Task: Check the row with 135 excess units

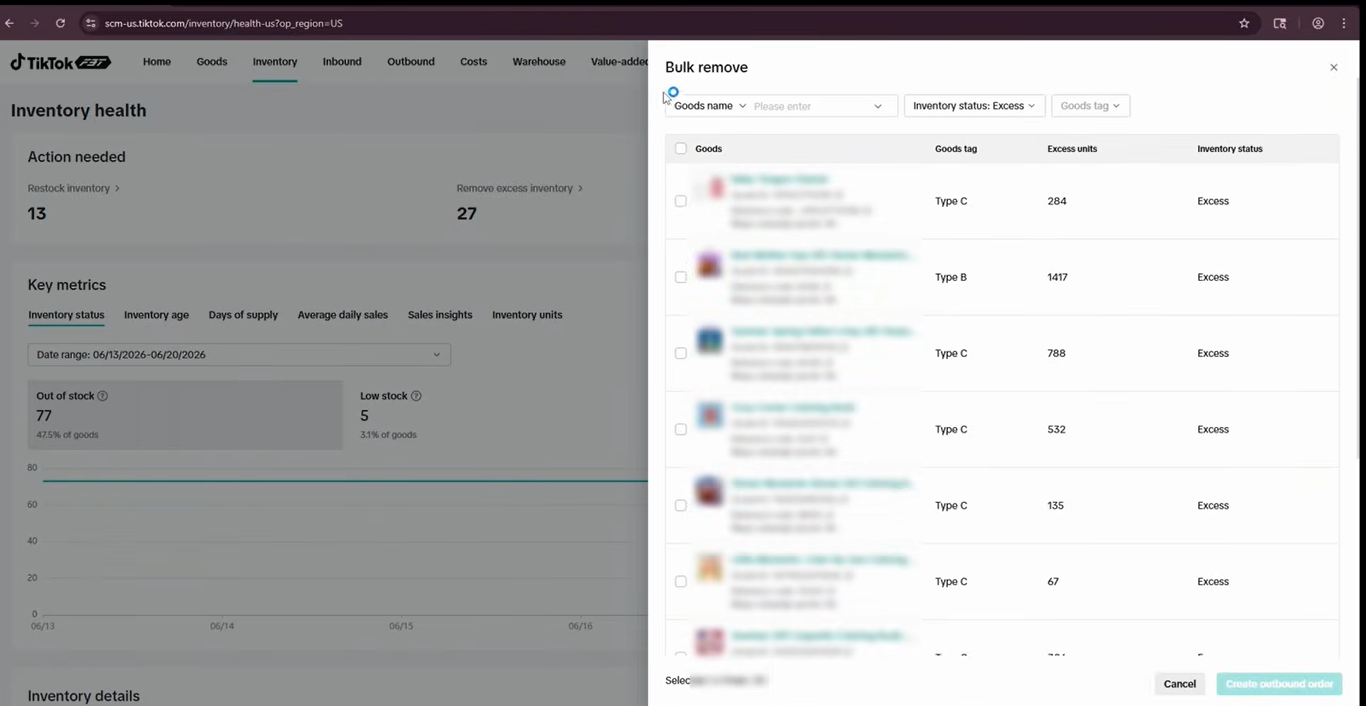Action: 681,505
